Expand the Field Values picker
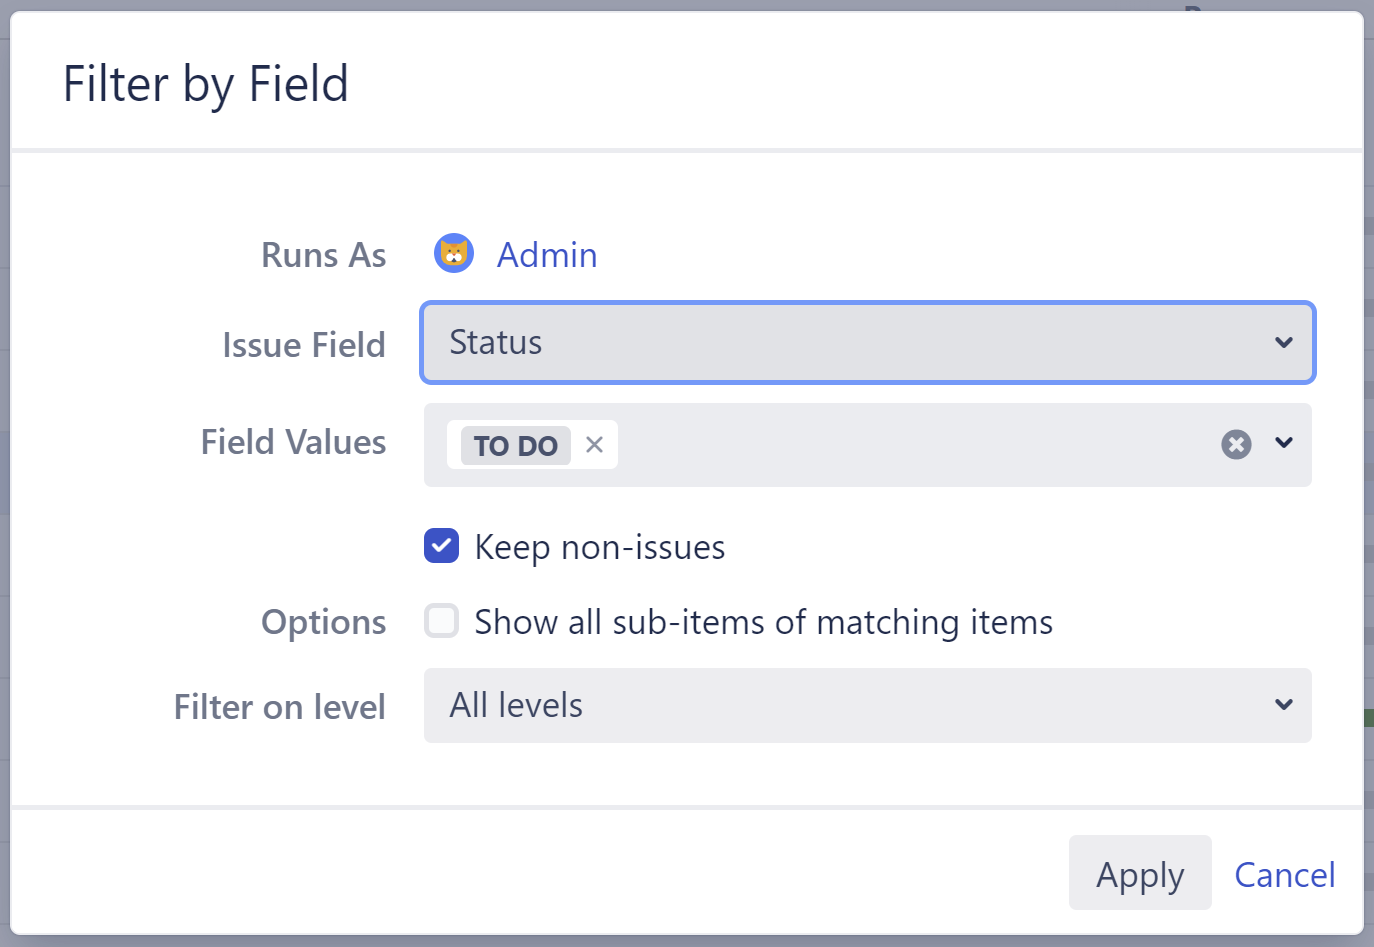 click(900, 444)
